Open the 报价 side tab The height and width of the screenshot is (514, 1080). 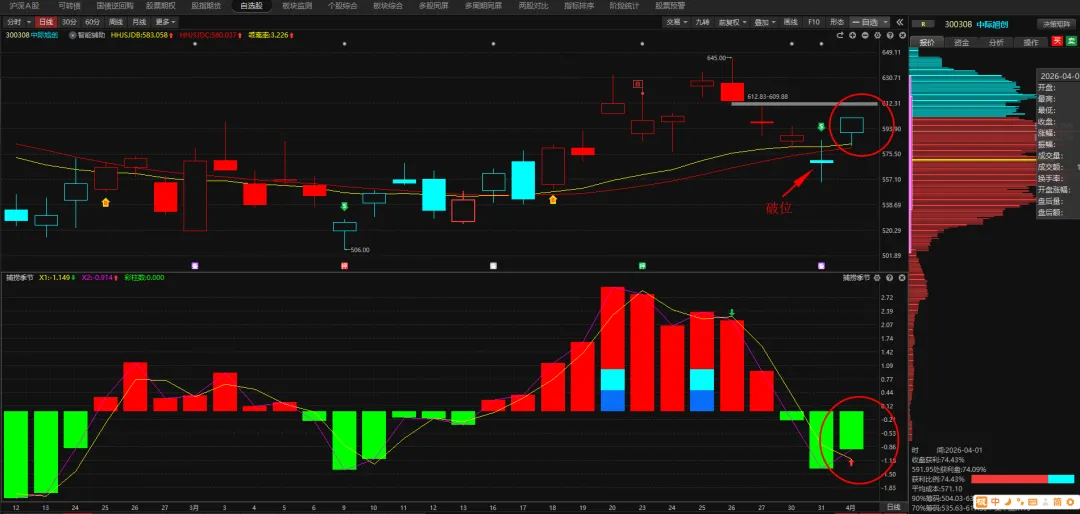click(927, 42)
